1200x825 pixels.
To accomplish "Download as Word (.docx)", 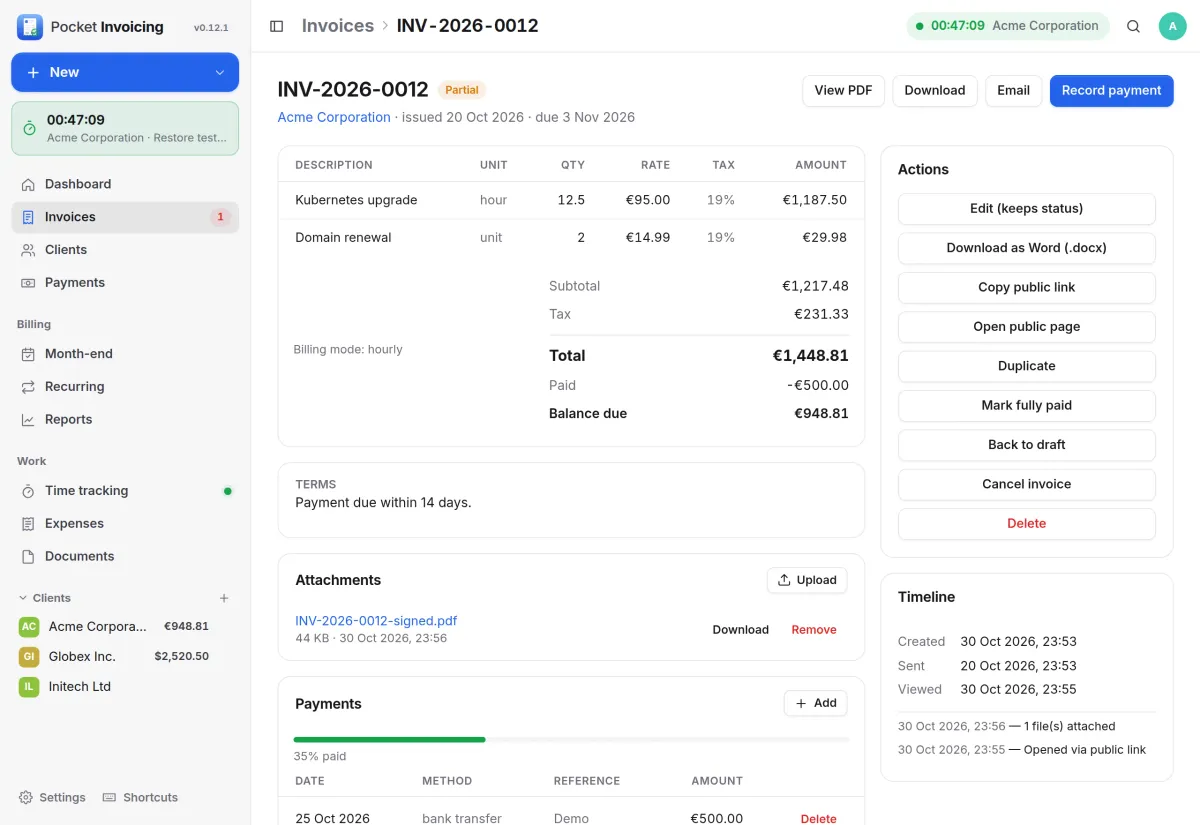I will tap(1027, 248).
